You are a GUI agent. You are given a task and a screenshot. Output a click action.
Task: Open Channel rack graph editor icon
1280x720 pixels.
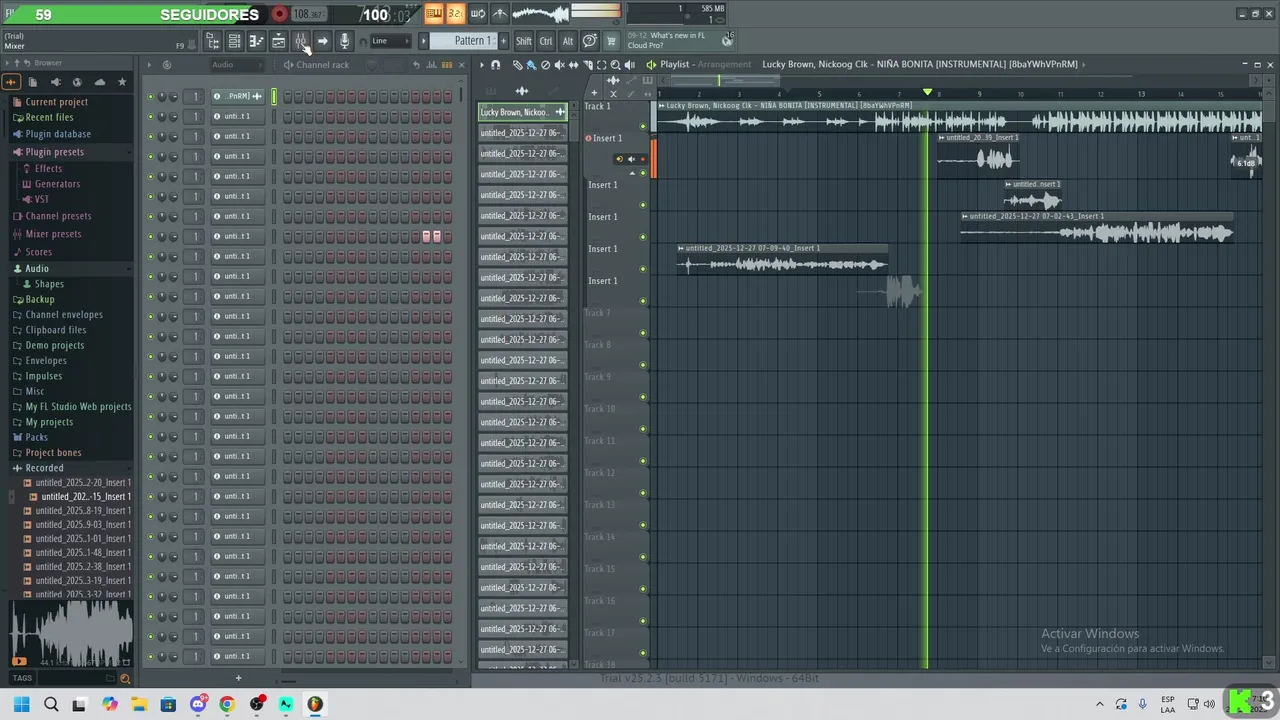[432, 65]
